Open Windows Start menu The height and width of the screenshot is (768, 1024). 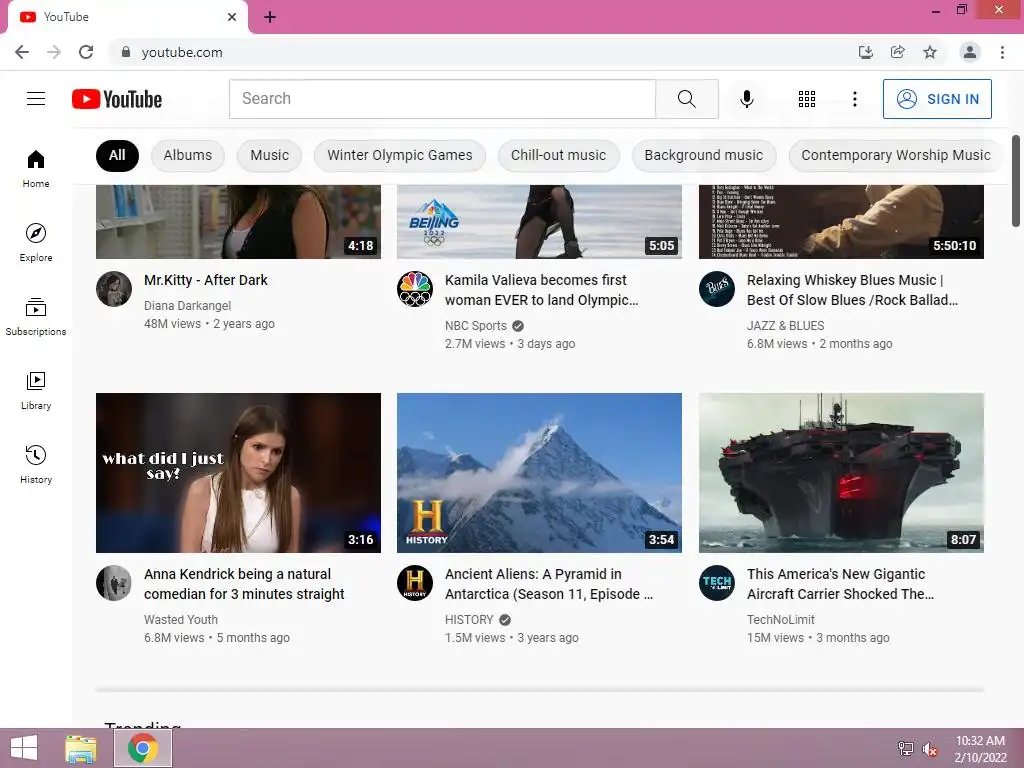pyautogui.click(x=24, y=748)
